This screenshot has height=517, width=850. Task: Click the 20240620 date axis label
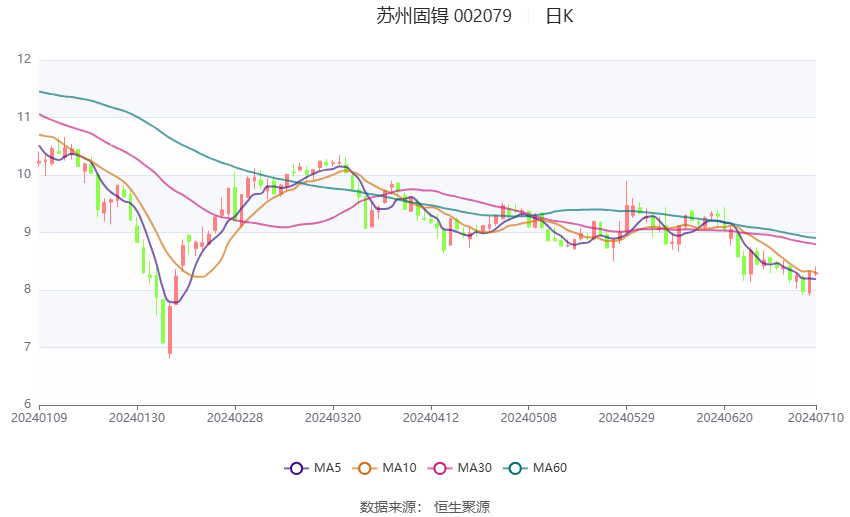(724, 418)
